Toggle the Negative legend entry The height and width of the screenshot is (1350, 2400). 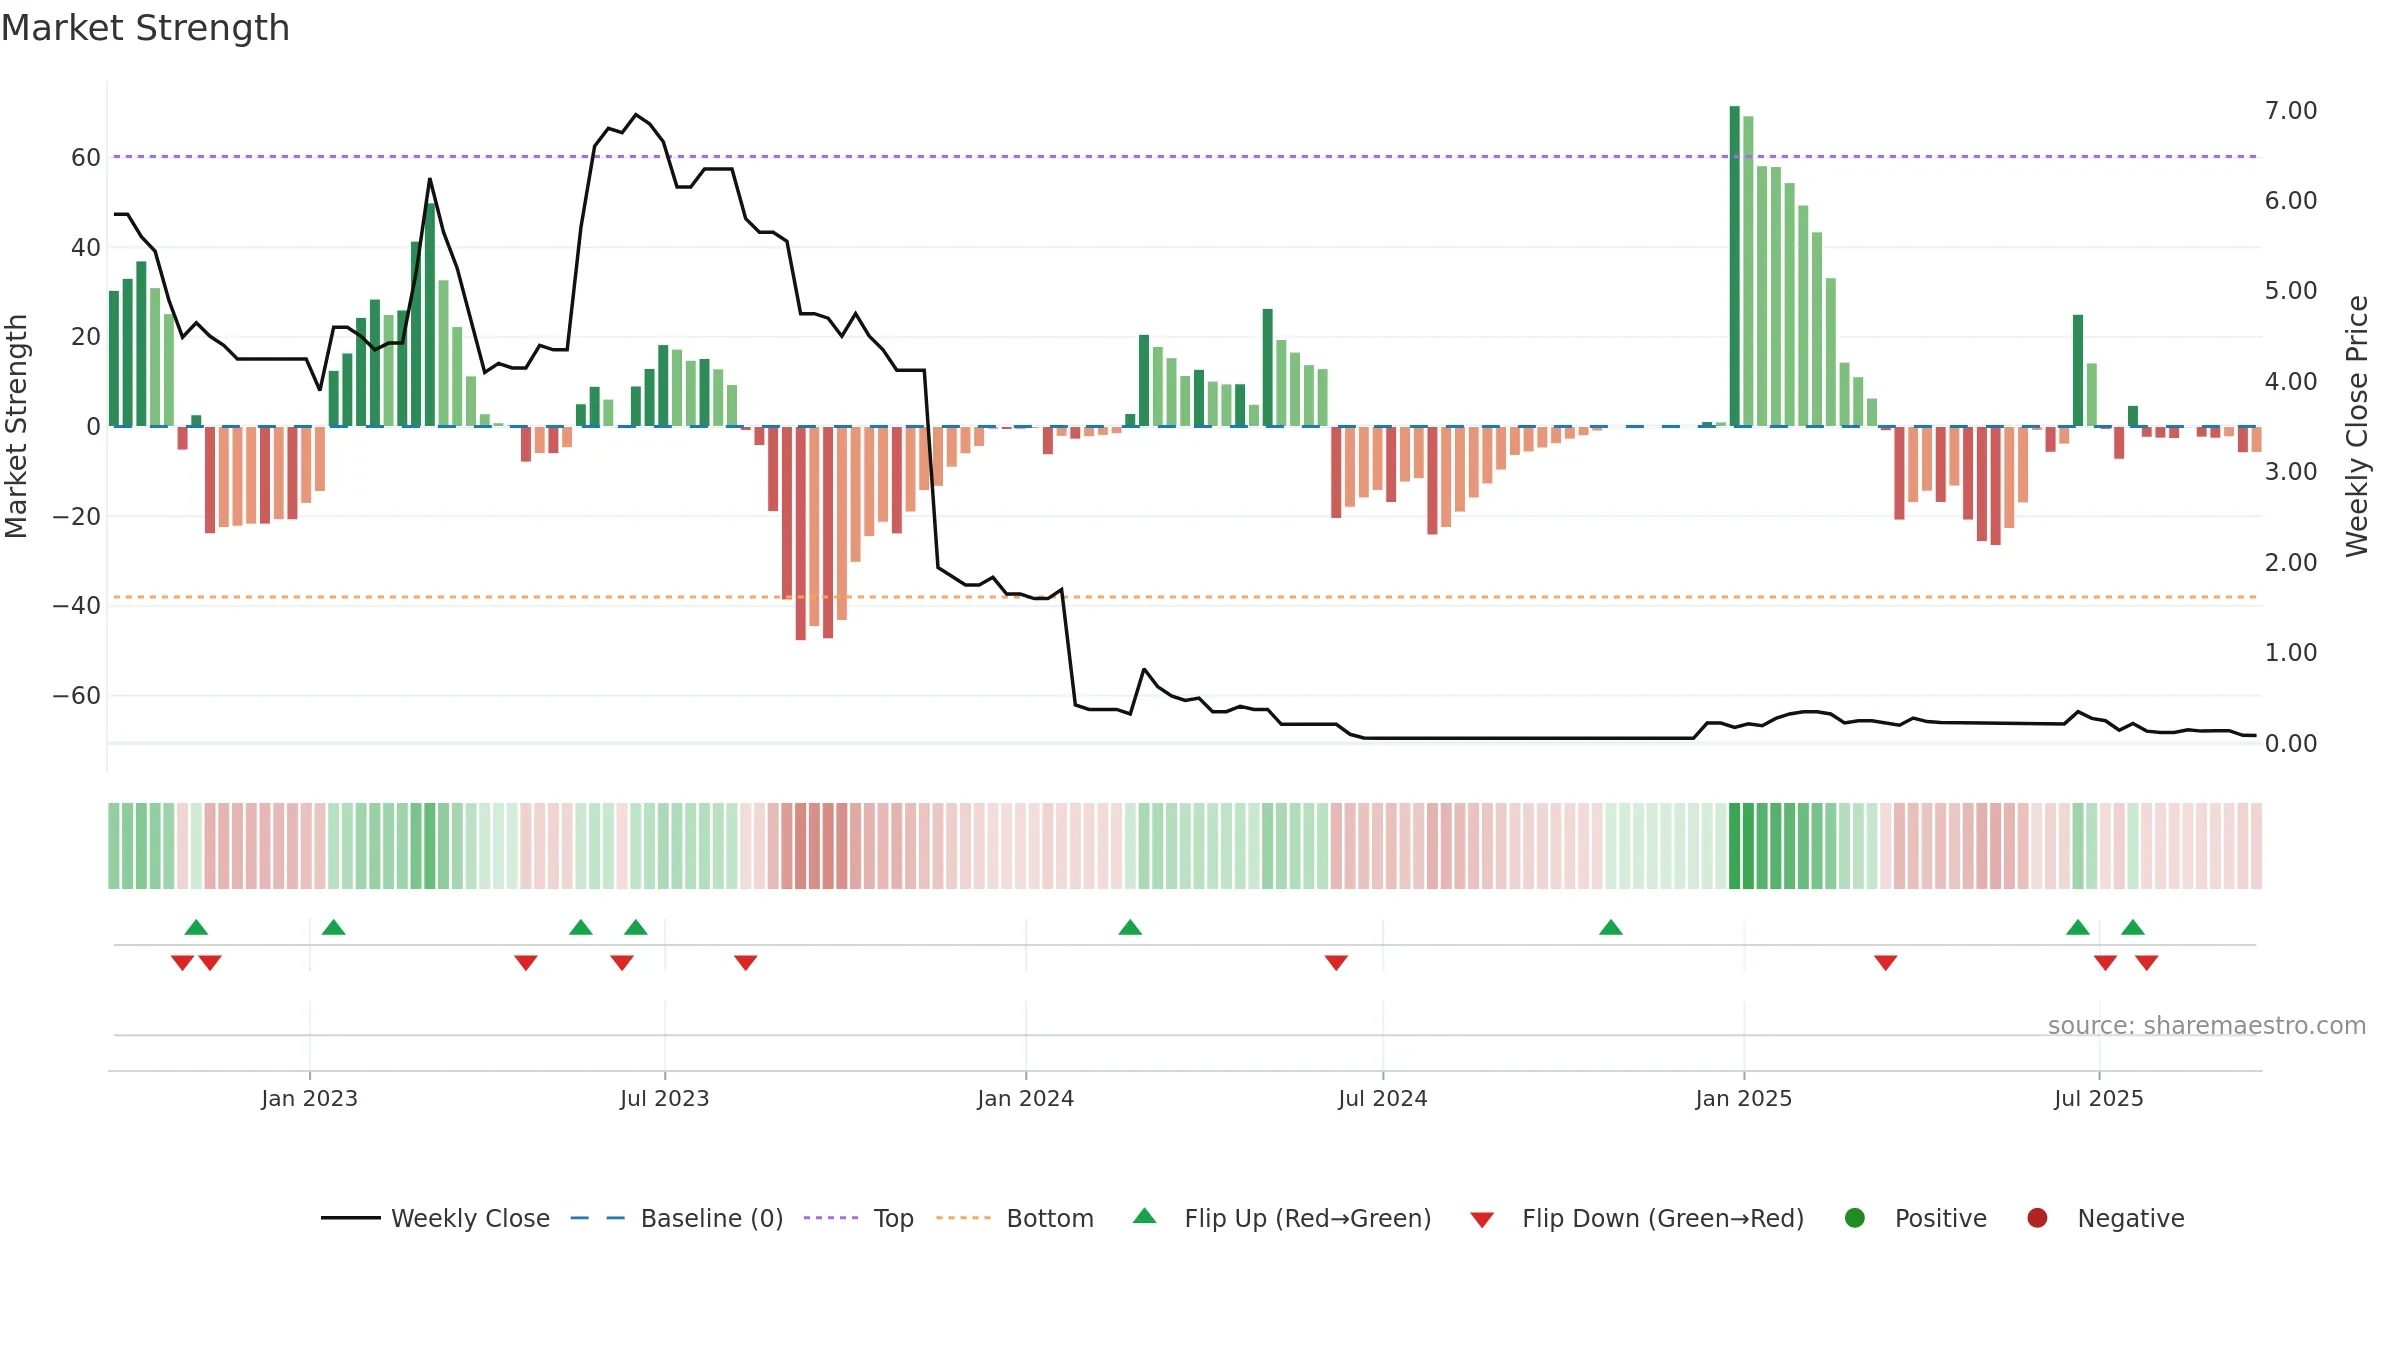tap(2105, 1218)
